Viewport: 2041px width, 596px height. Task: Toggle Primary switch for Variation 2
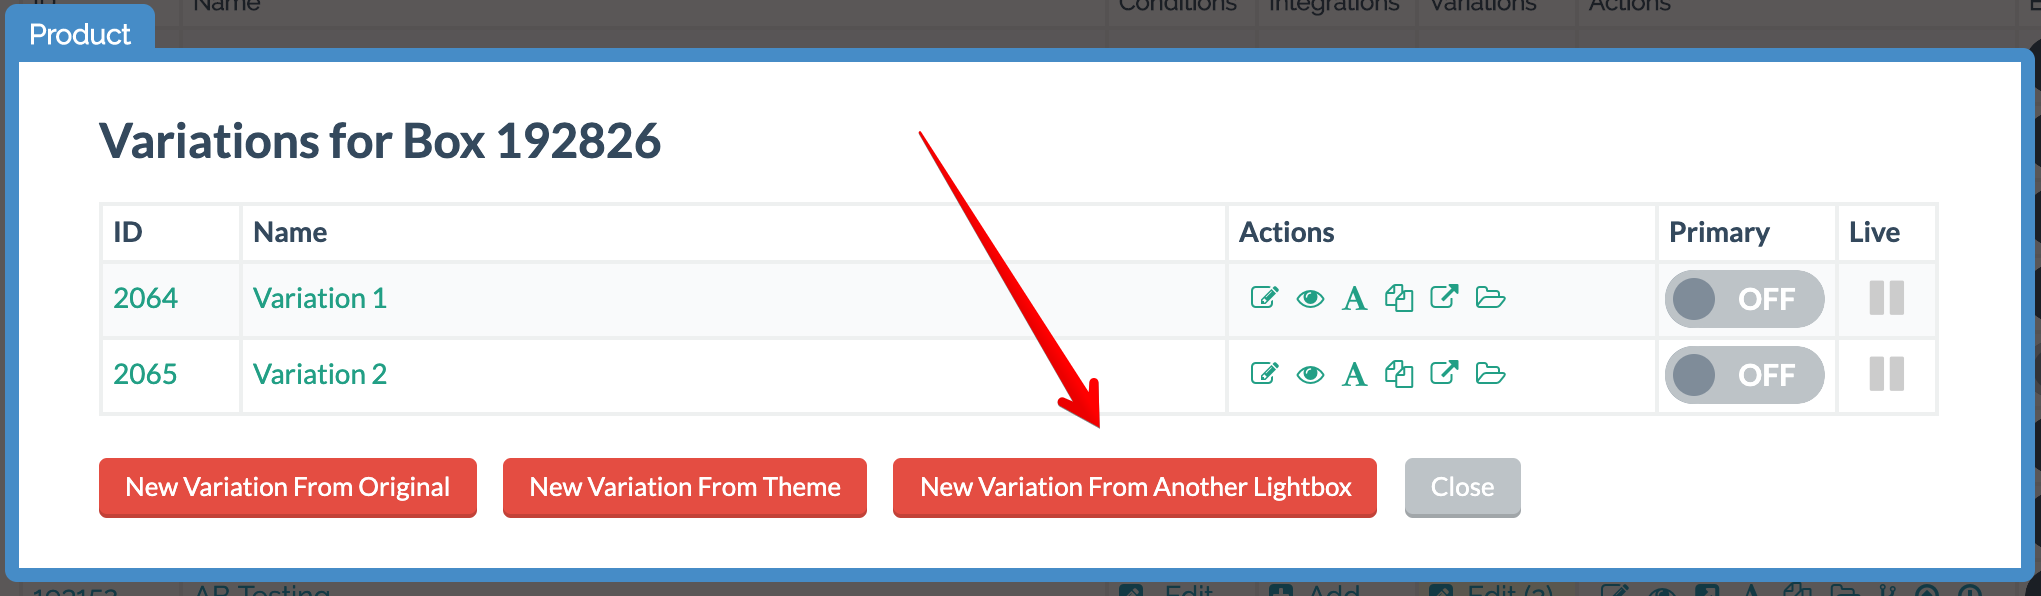coord(1744,375)
